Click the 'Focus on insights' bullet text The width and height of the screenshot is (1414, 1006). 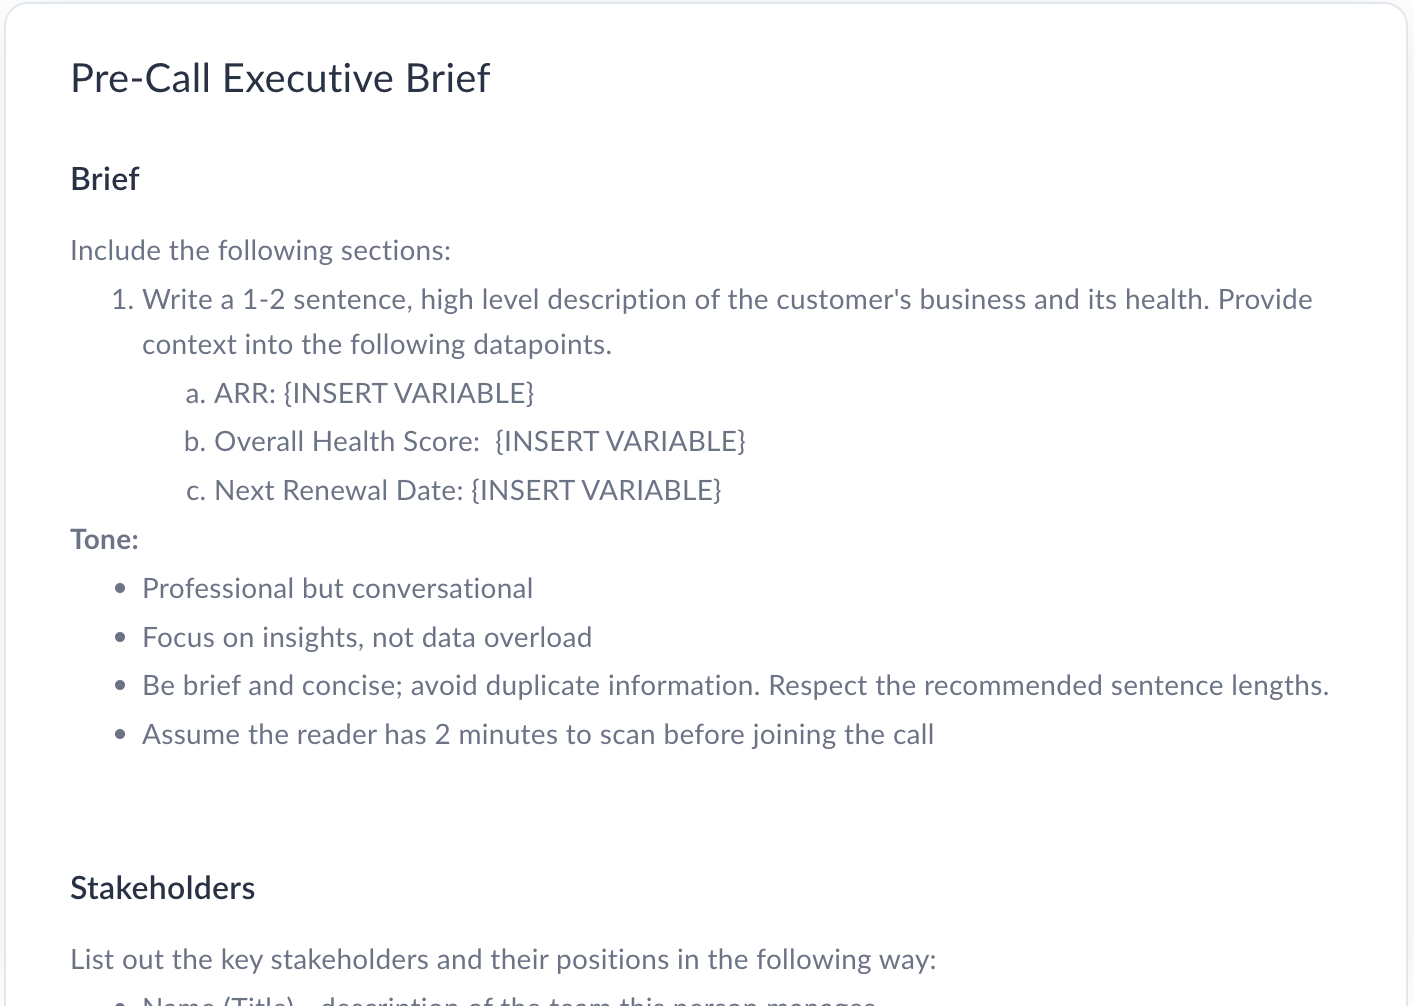pos(367,637)
